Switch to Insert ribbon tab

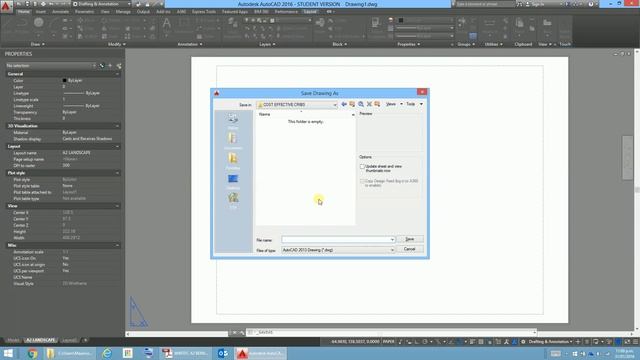tap(41, 12)
